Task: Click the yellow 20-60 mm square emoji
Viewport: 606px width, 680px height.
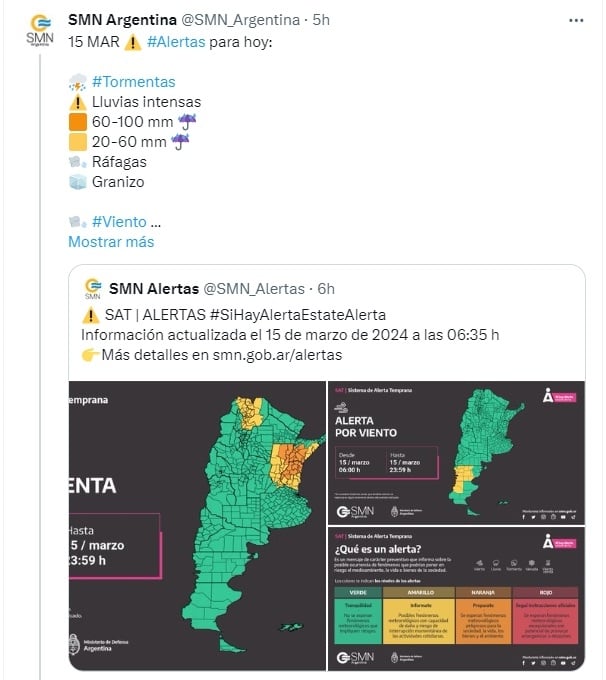Action: pyautogui.click(x=78, y=142)
